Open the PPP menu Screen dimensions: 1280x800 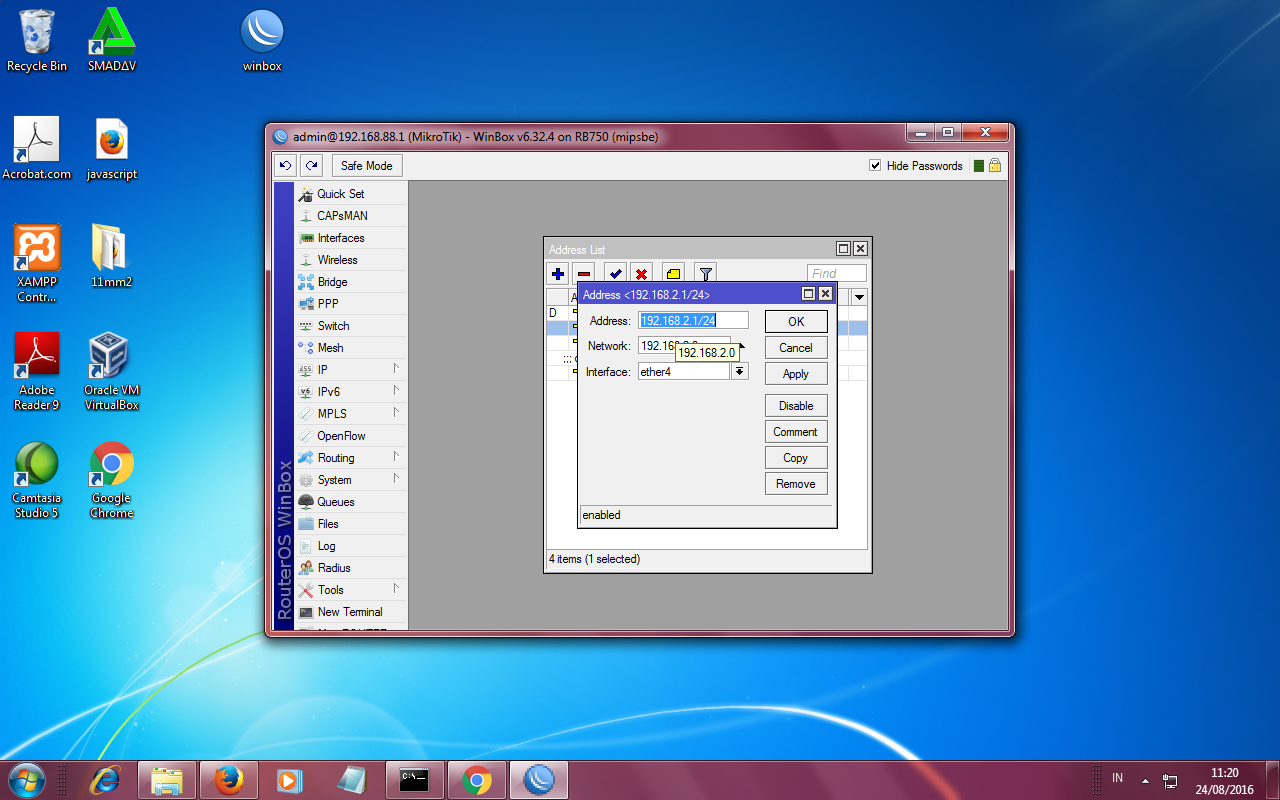coord(352,304)
